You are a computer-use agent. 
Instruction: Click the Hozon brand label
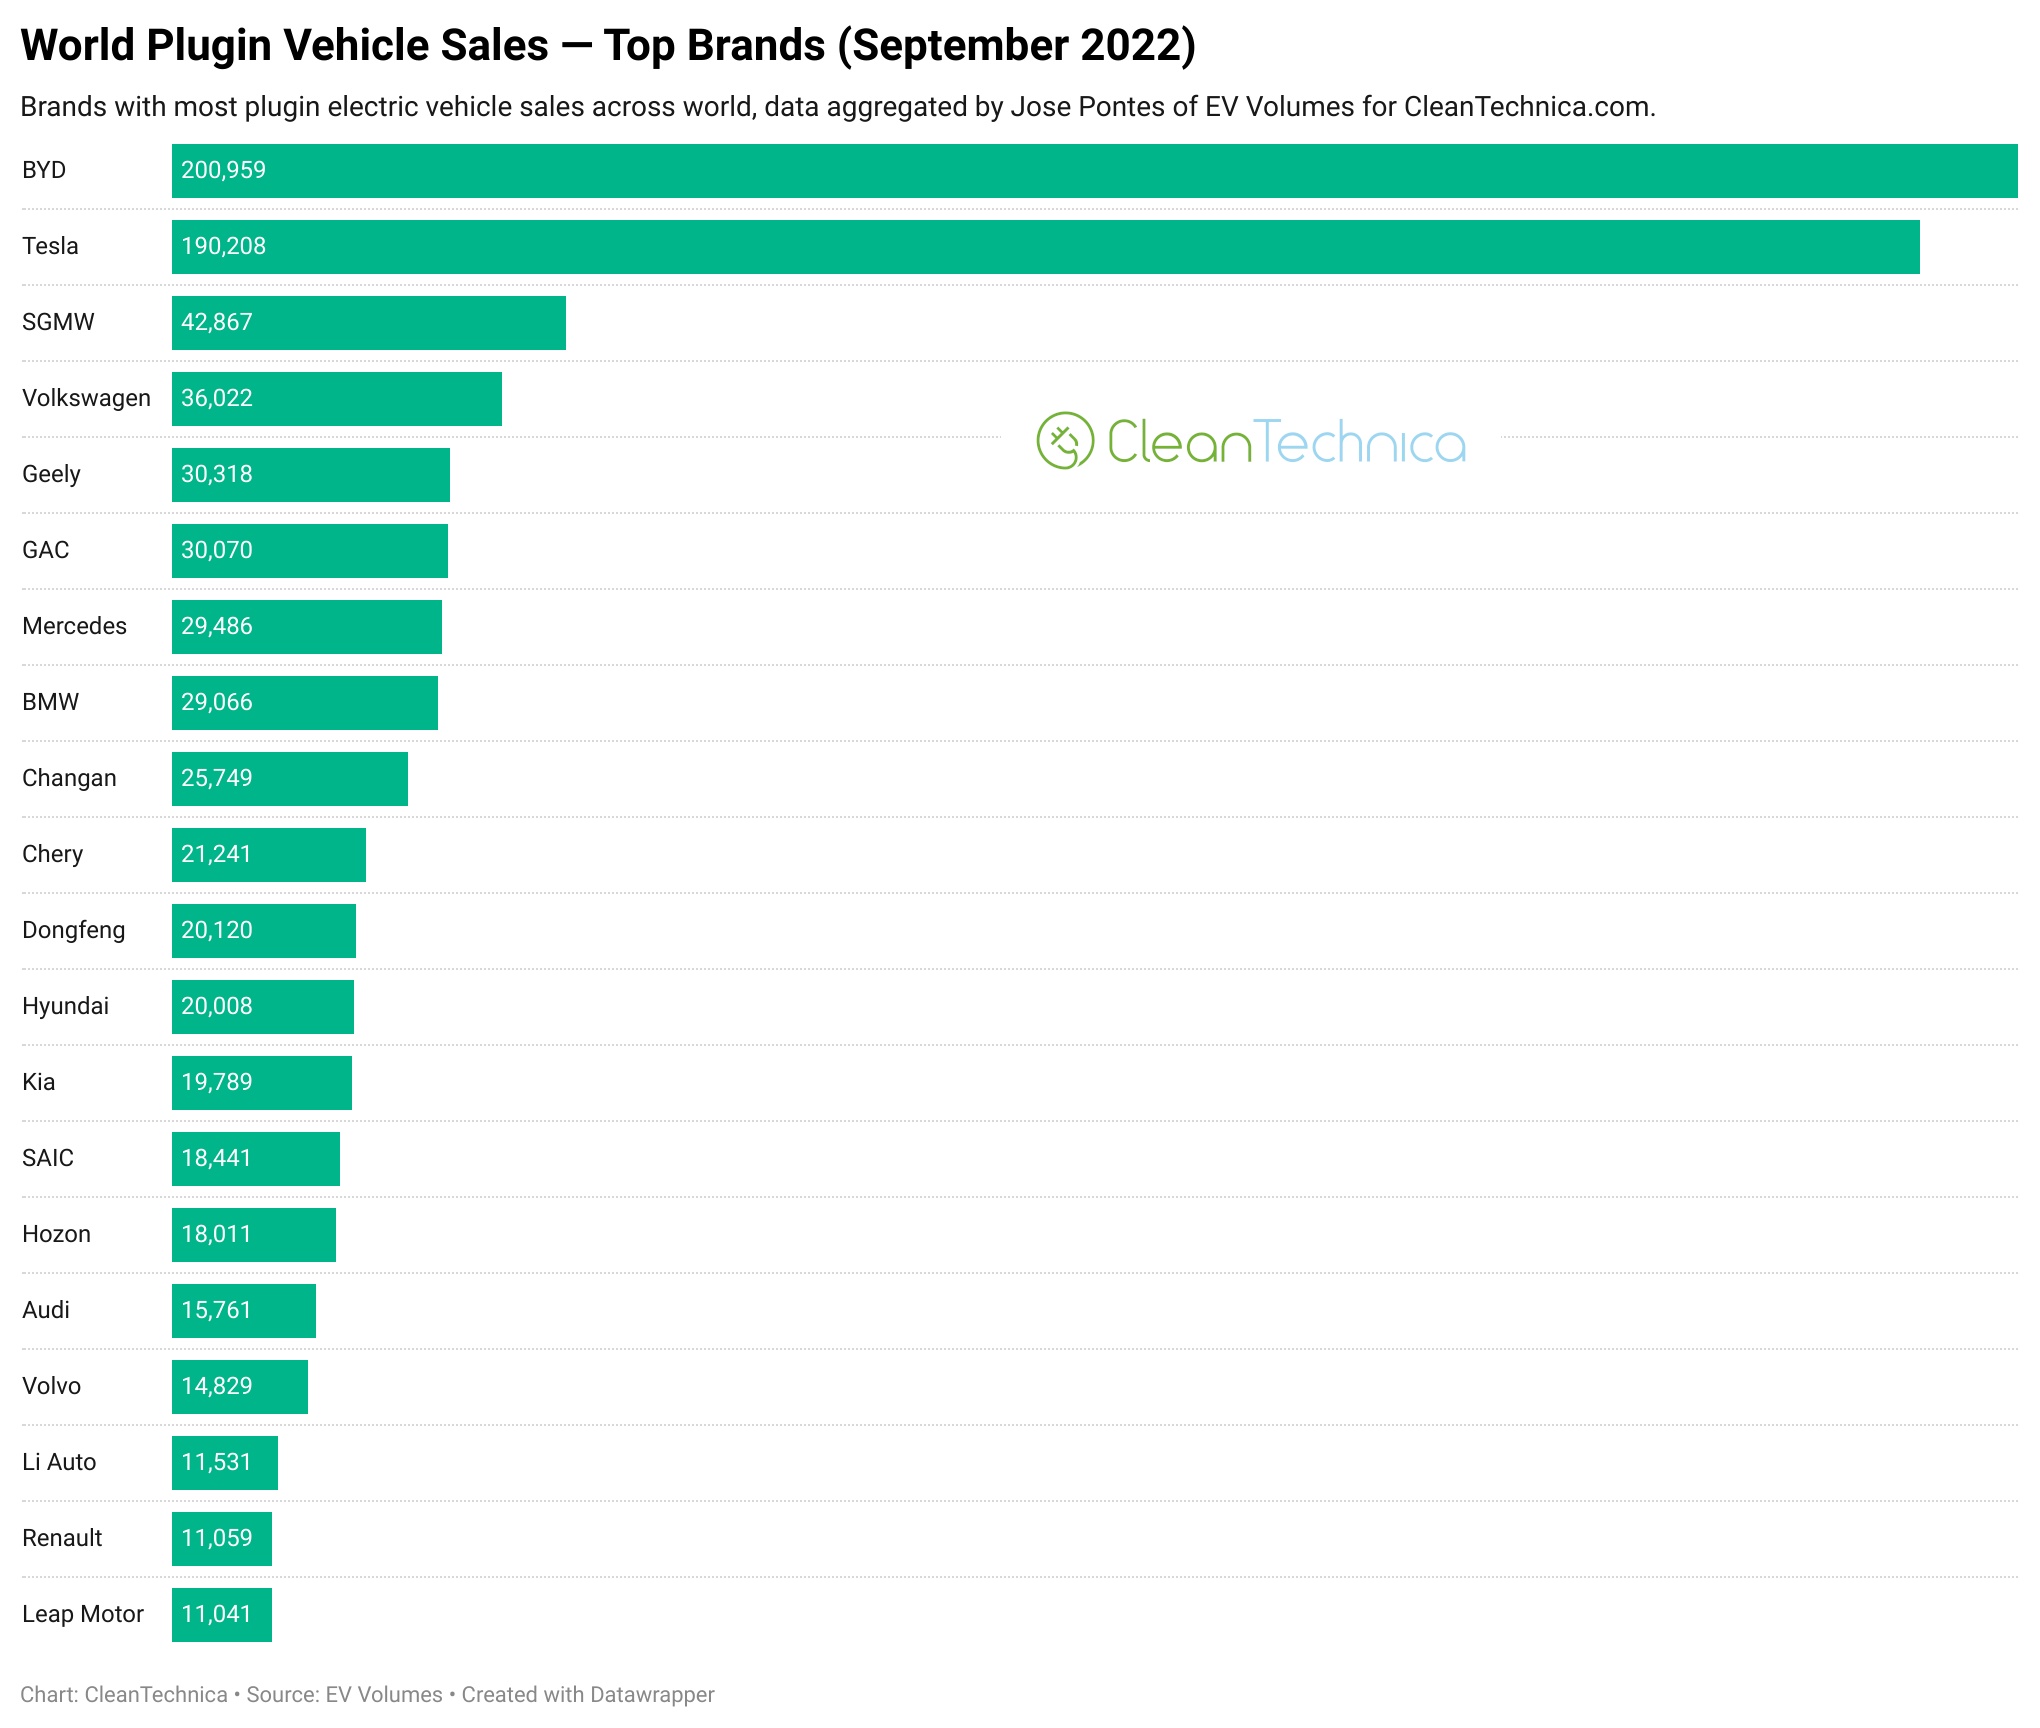(x=57, y=1234)
